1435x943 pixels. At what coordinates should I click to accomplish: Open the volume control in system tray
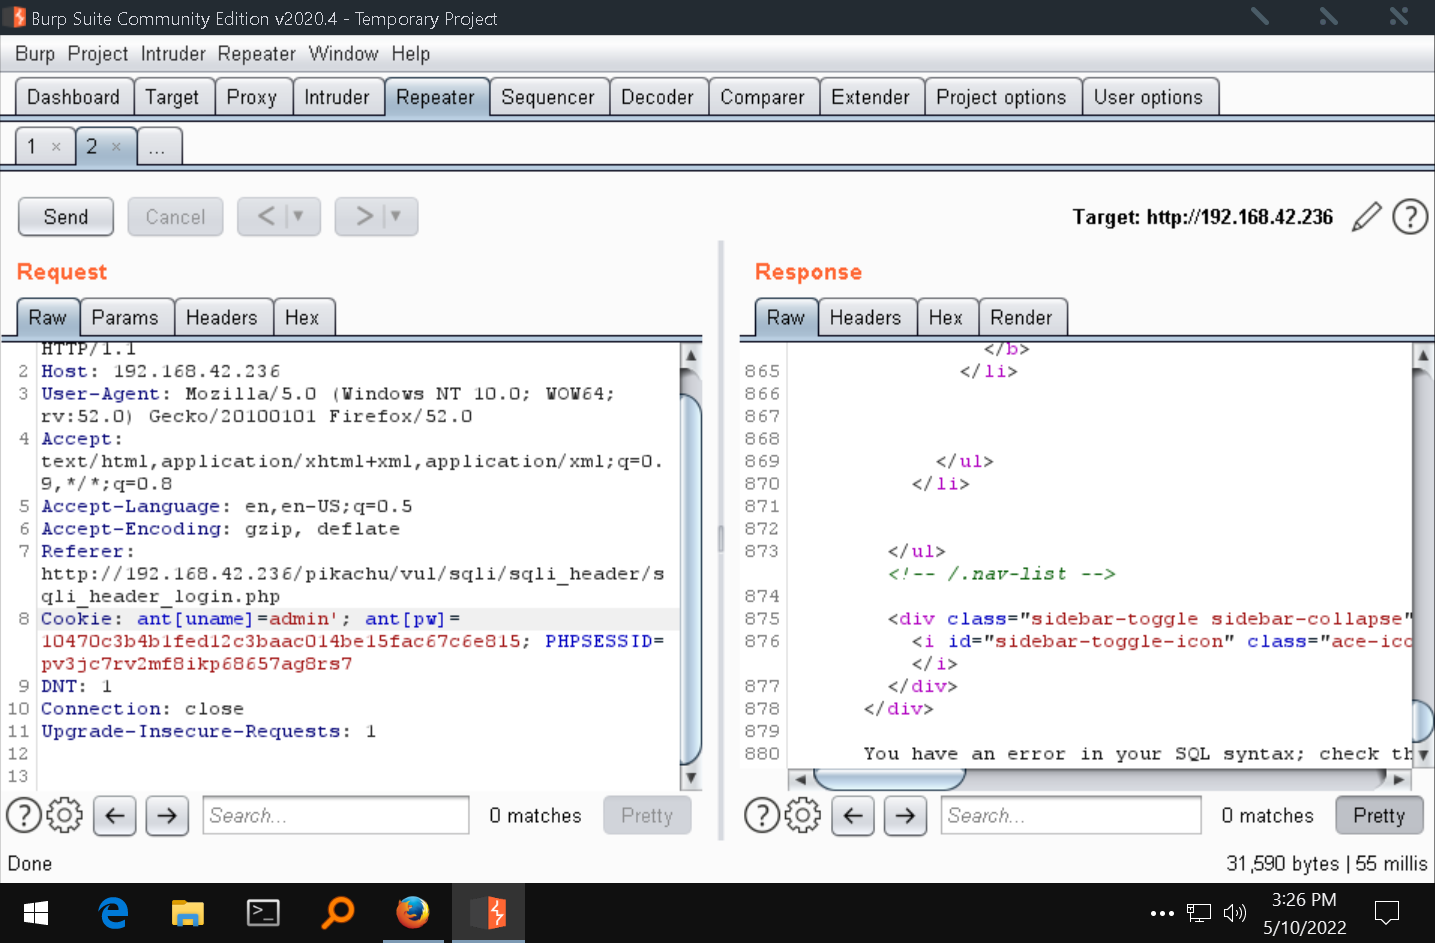click(x=1235, y=913)
